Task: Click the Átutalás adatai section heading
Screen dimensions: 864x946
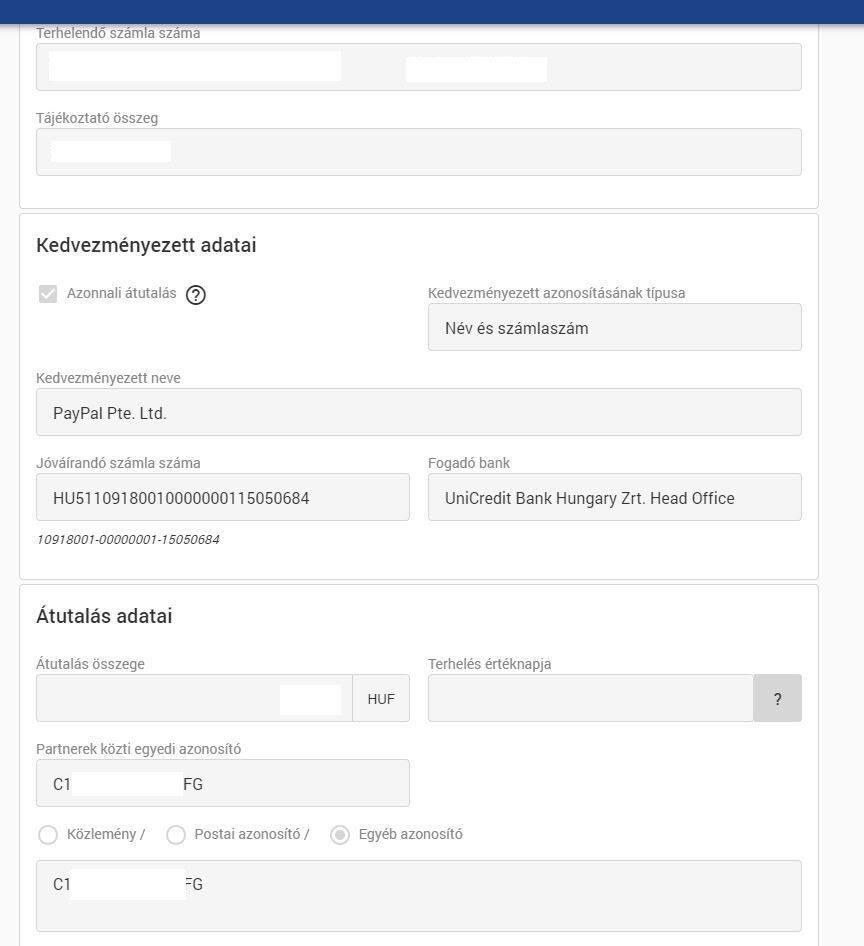Action: click(x=104, y=616)
